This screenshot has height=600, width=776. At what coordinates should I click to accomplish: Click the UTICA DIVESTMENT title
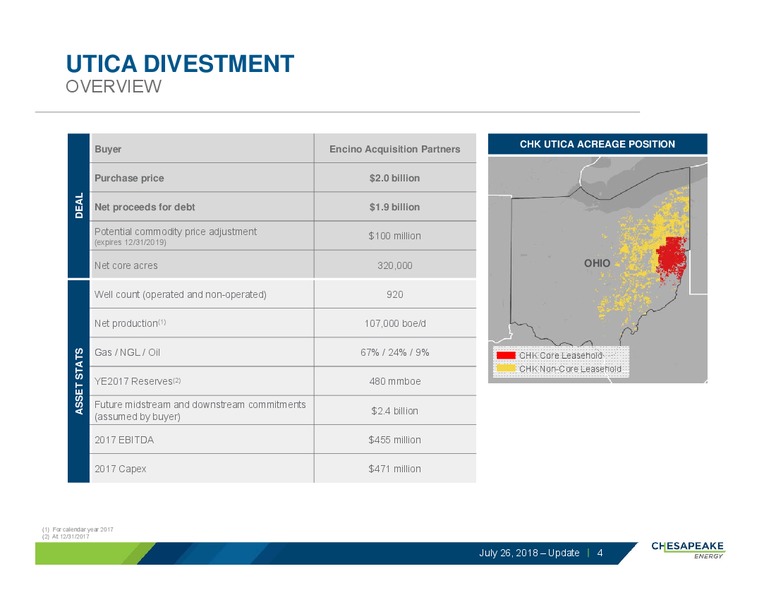click(x=180, y=64)
